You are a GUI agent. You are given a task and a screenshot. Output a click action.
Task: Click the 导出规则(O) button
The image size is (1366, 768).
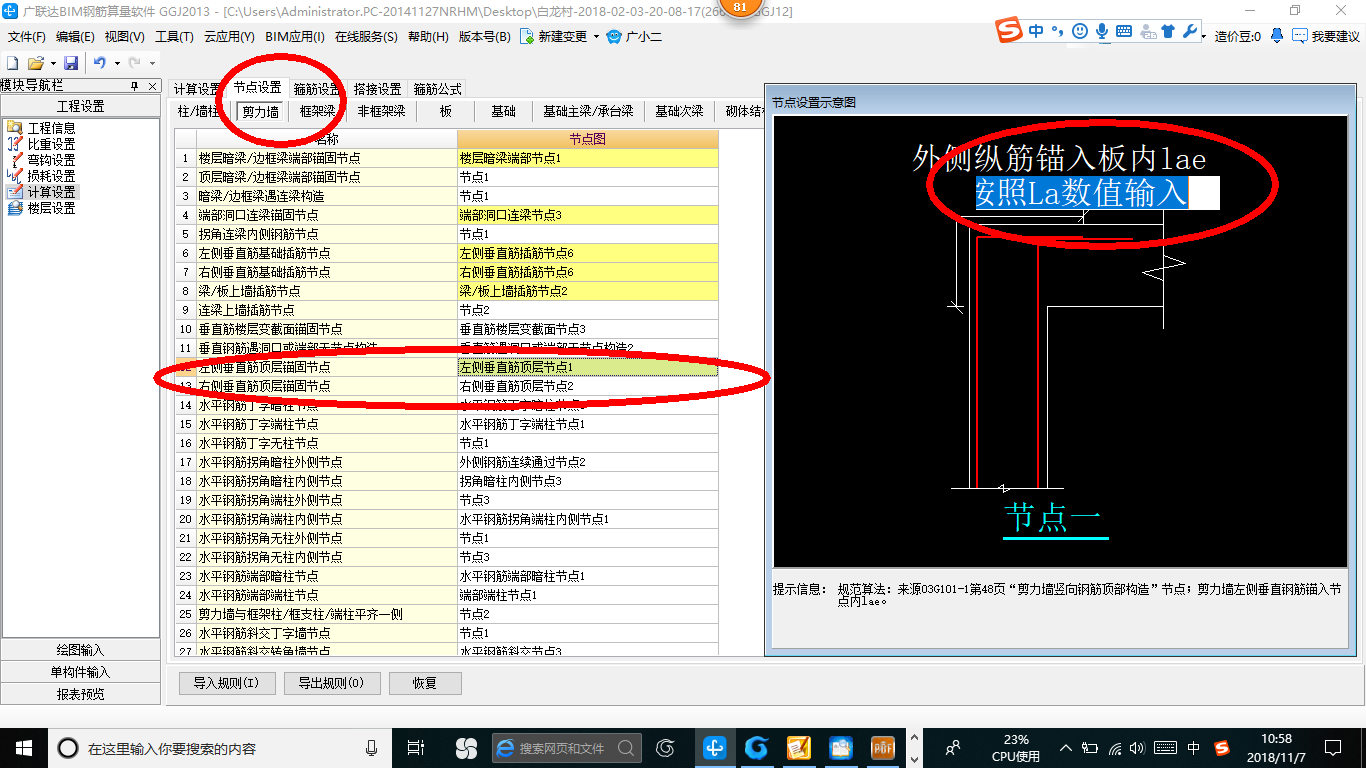[x=332, y=683]
